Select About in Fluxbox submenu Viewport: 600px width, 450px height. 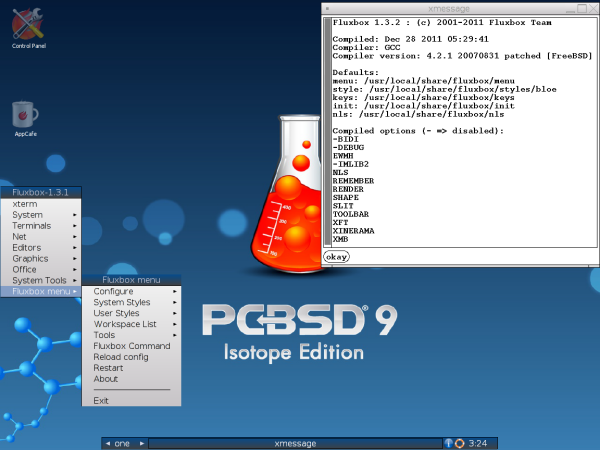(x=131, y=379)
